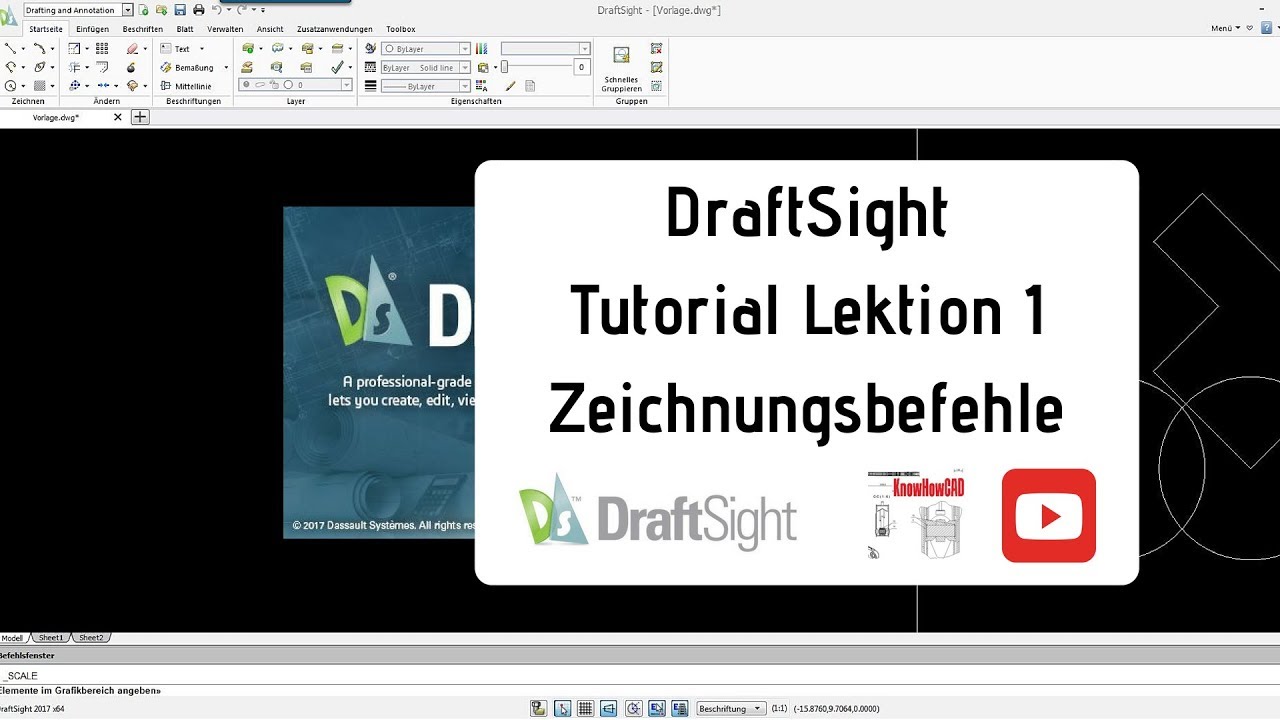Viewport: 1280px width, 720px height.
Task: Click the color bars properties icon
Action: tap(481, 48)
